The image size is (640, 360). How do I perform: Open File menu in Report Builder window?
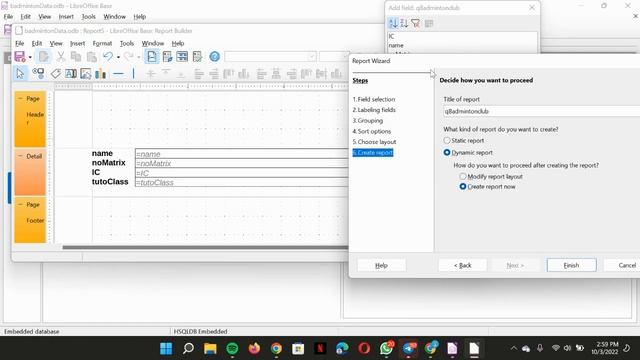pos(20,43)
